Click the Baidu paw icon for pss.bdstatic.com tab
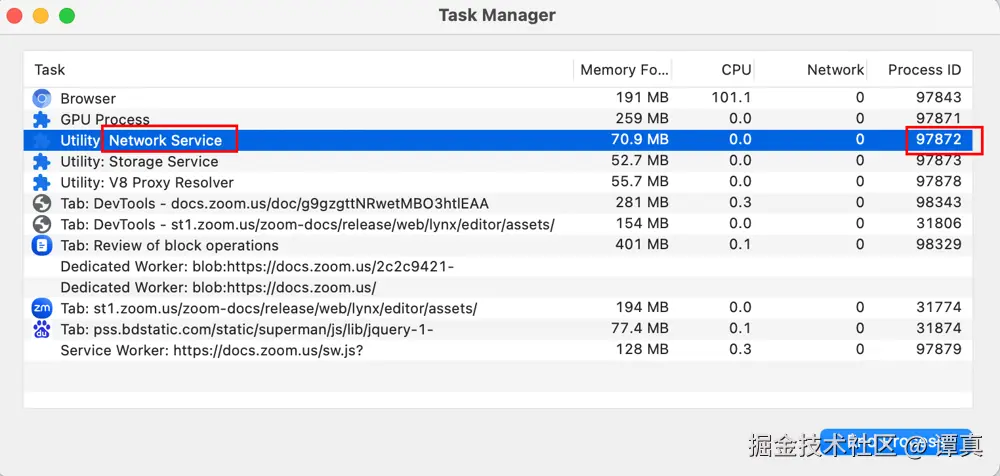Viewport: 1000px width, 476px height. tap(41, 329)
